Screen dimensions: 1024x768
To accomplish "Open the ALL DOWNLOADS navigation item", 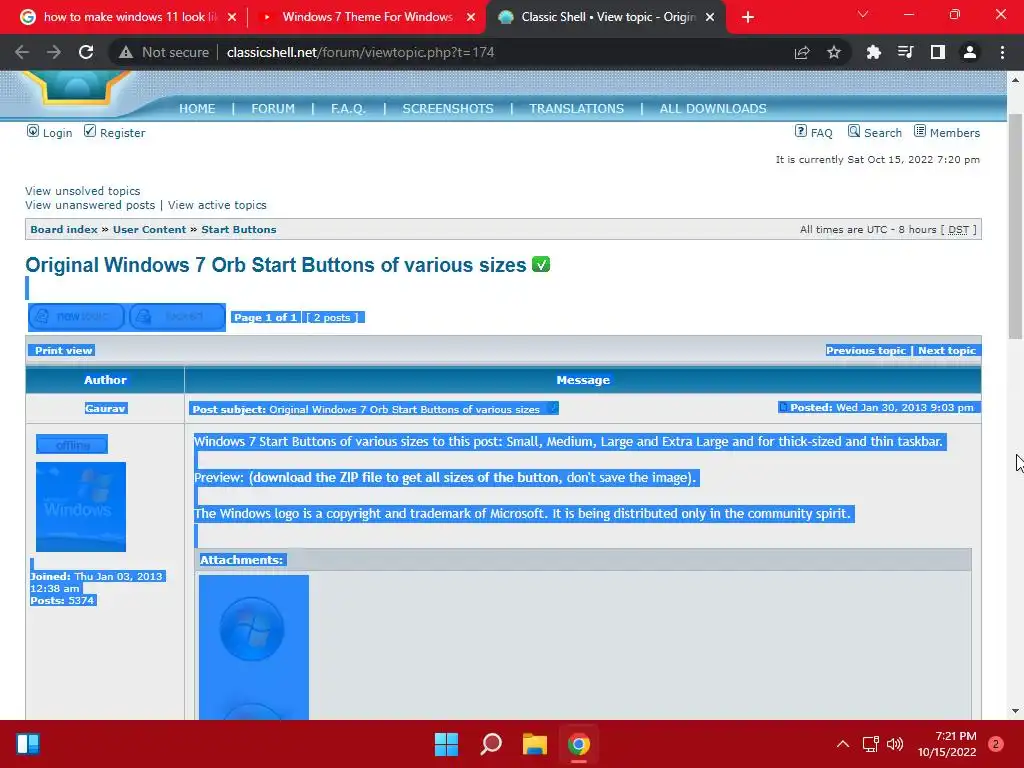I will 713,108.
